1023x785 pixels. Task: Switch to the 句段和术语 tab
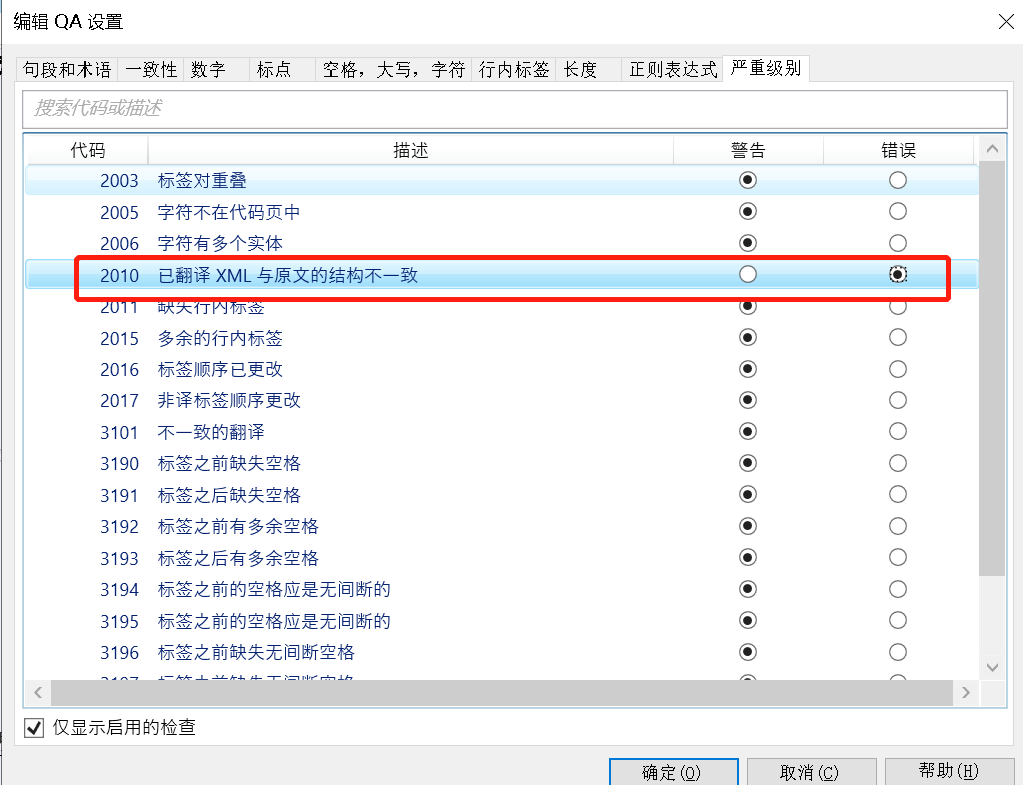click(x=67, y=69)
